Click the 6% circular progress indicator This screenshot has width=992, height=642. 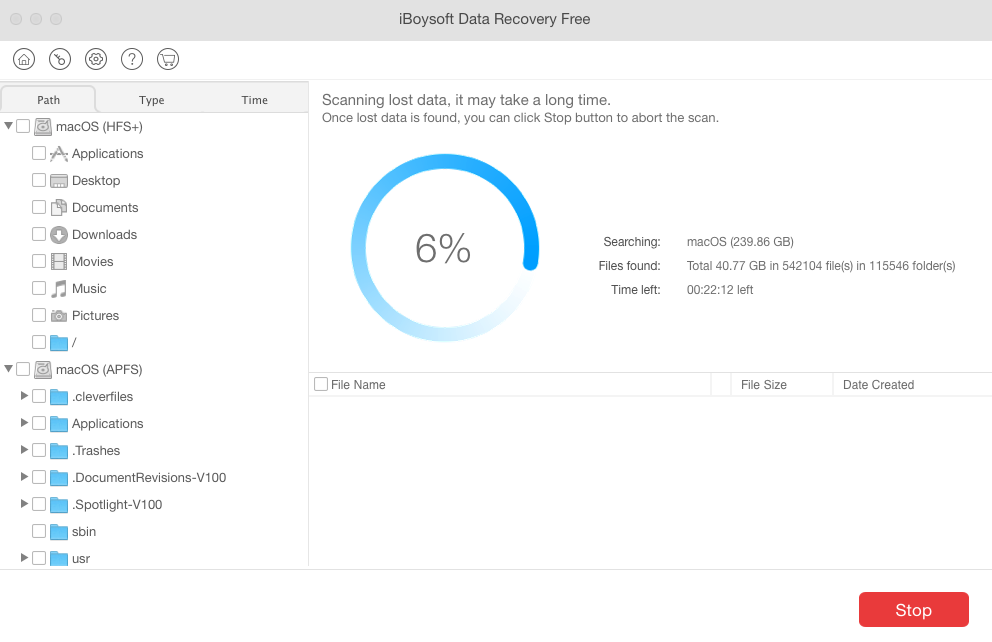click(x=445, y=247)
